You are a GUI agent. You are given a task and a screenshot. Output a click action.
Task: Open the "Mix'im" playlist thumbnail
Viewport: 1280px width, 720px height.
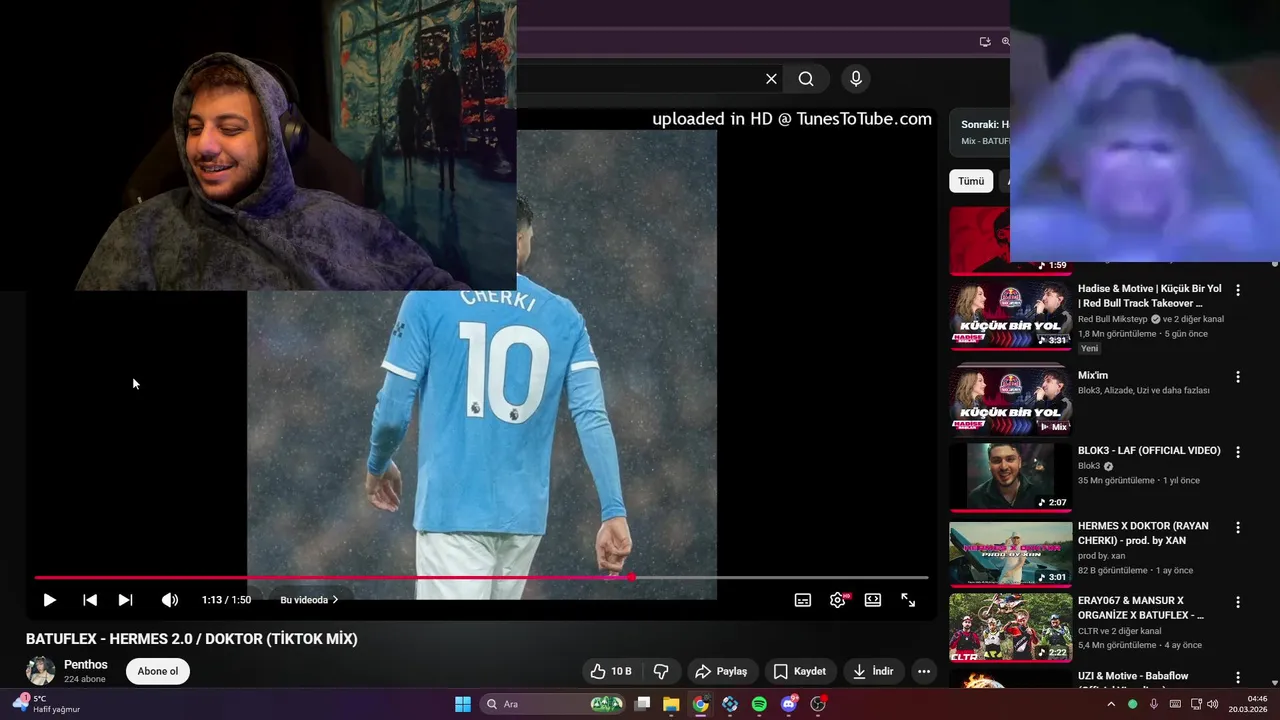pyautogui.click(x=1010, y=399)
